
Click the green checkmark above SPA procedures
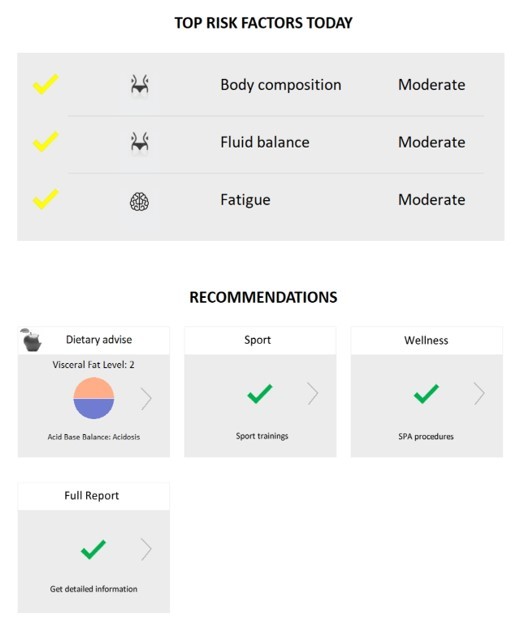coord(426,393)
